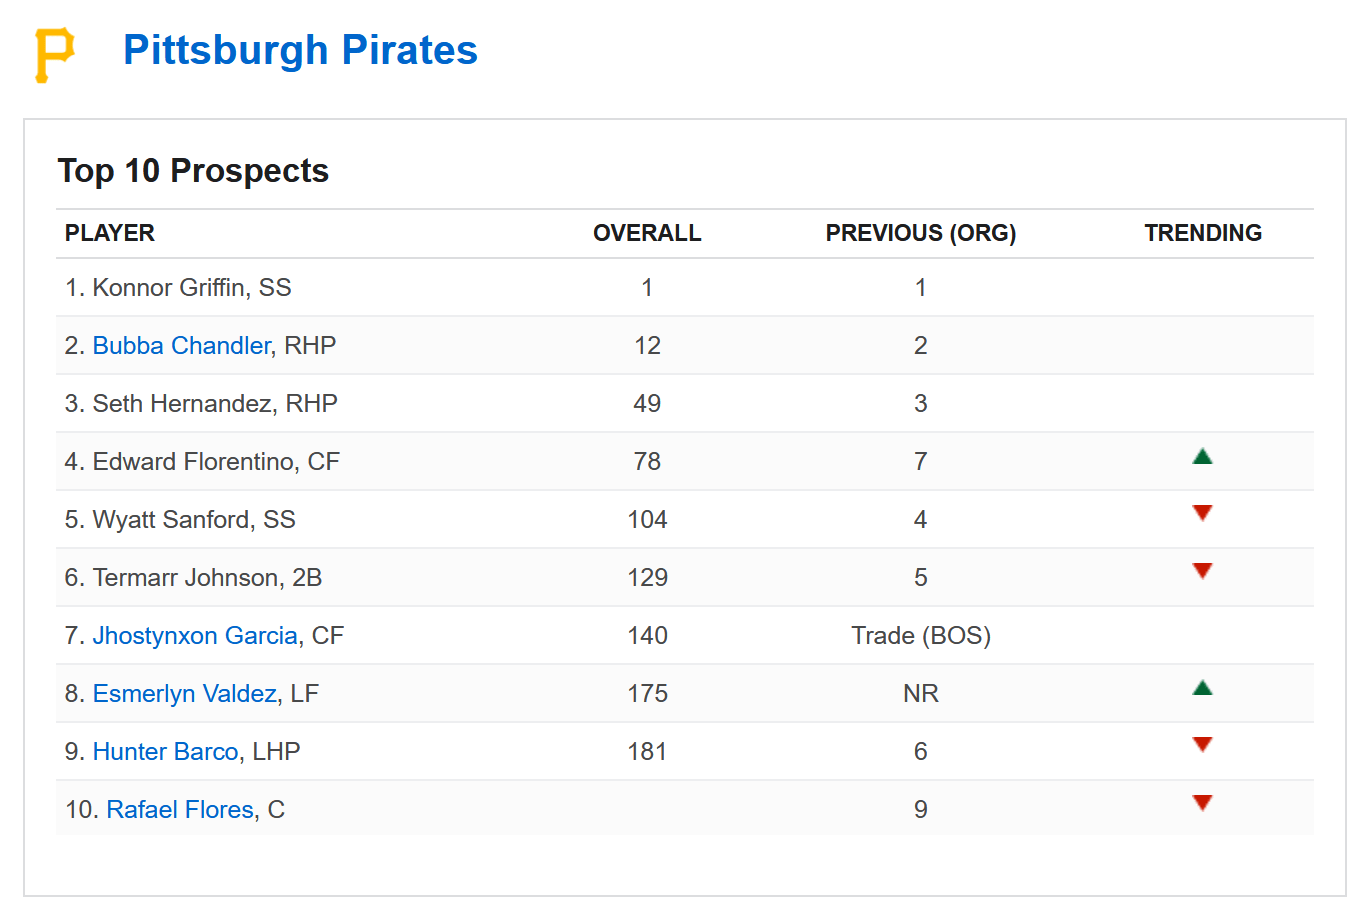Click the TRENDING column header
This screenshot has width=1367, height=923.
coord(1203,232)
